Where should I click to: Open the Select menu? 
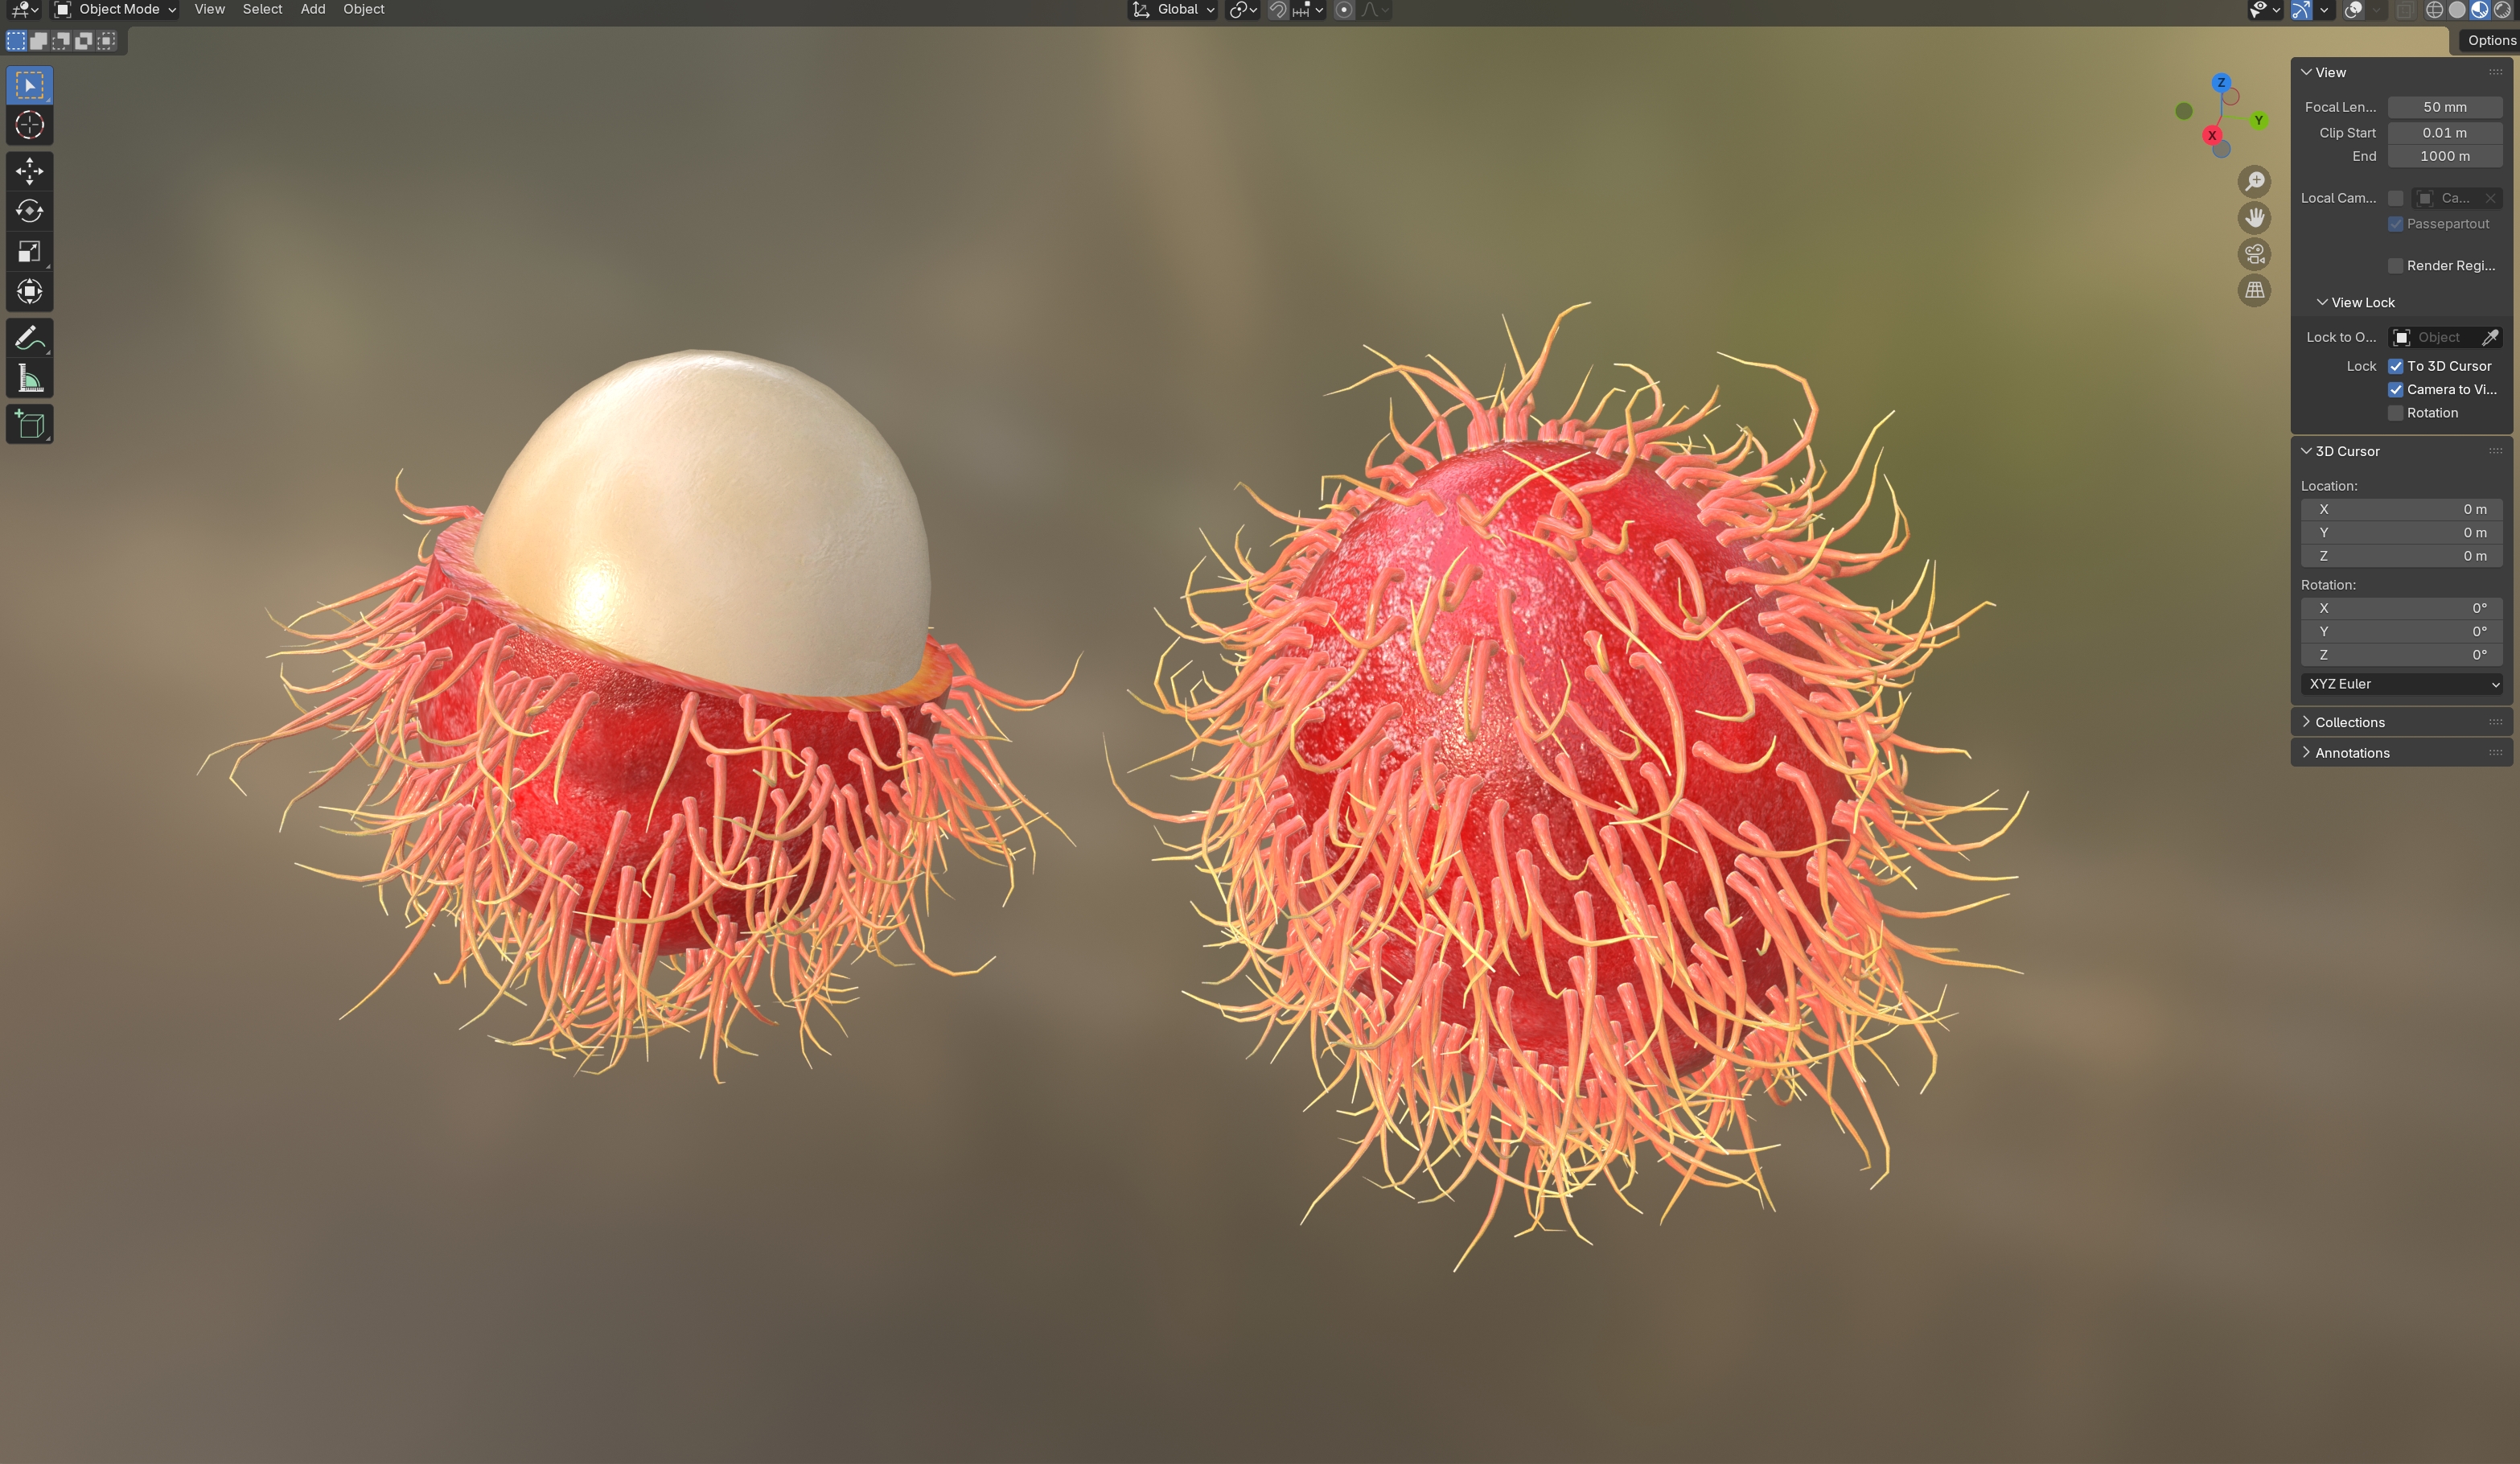pyautogui.click(x=262, y=10)
